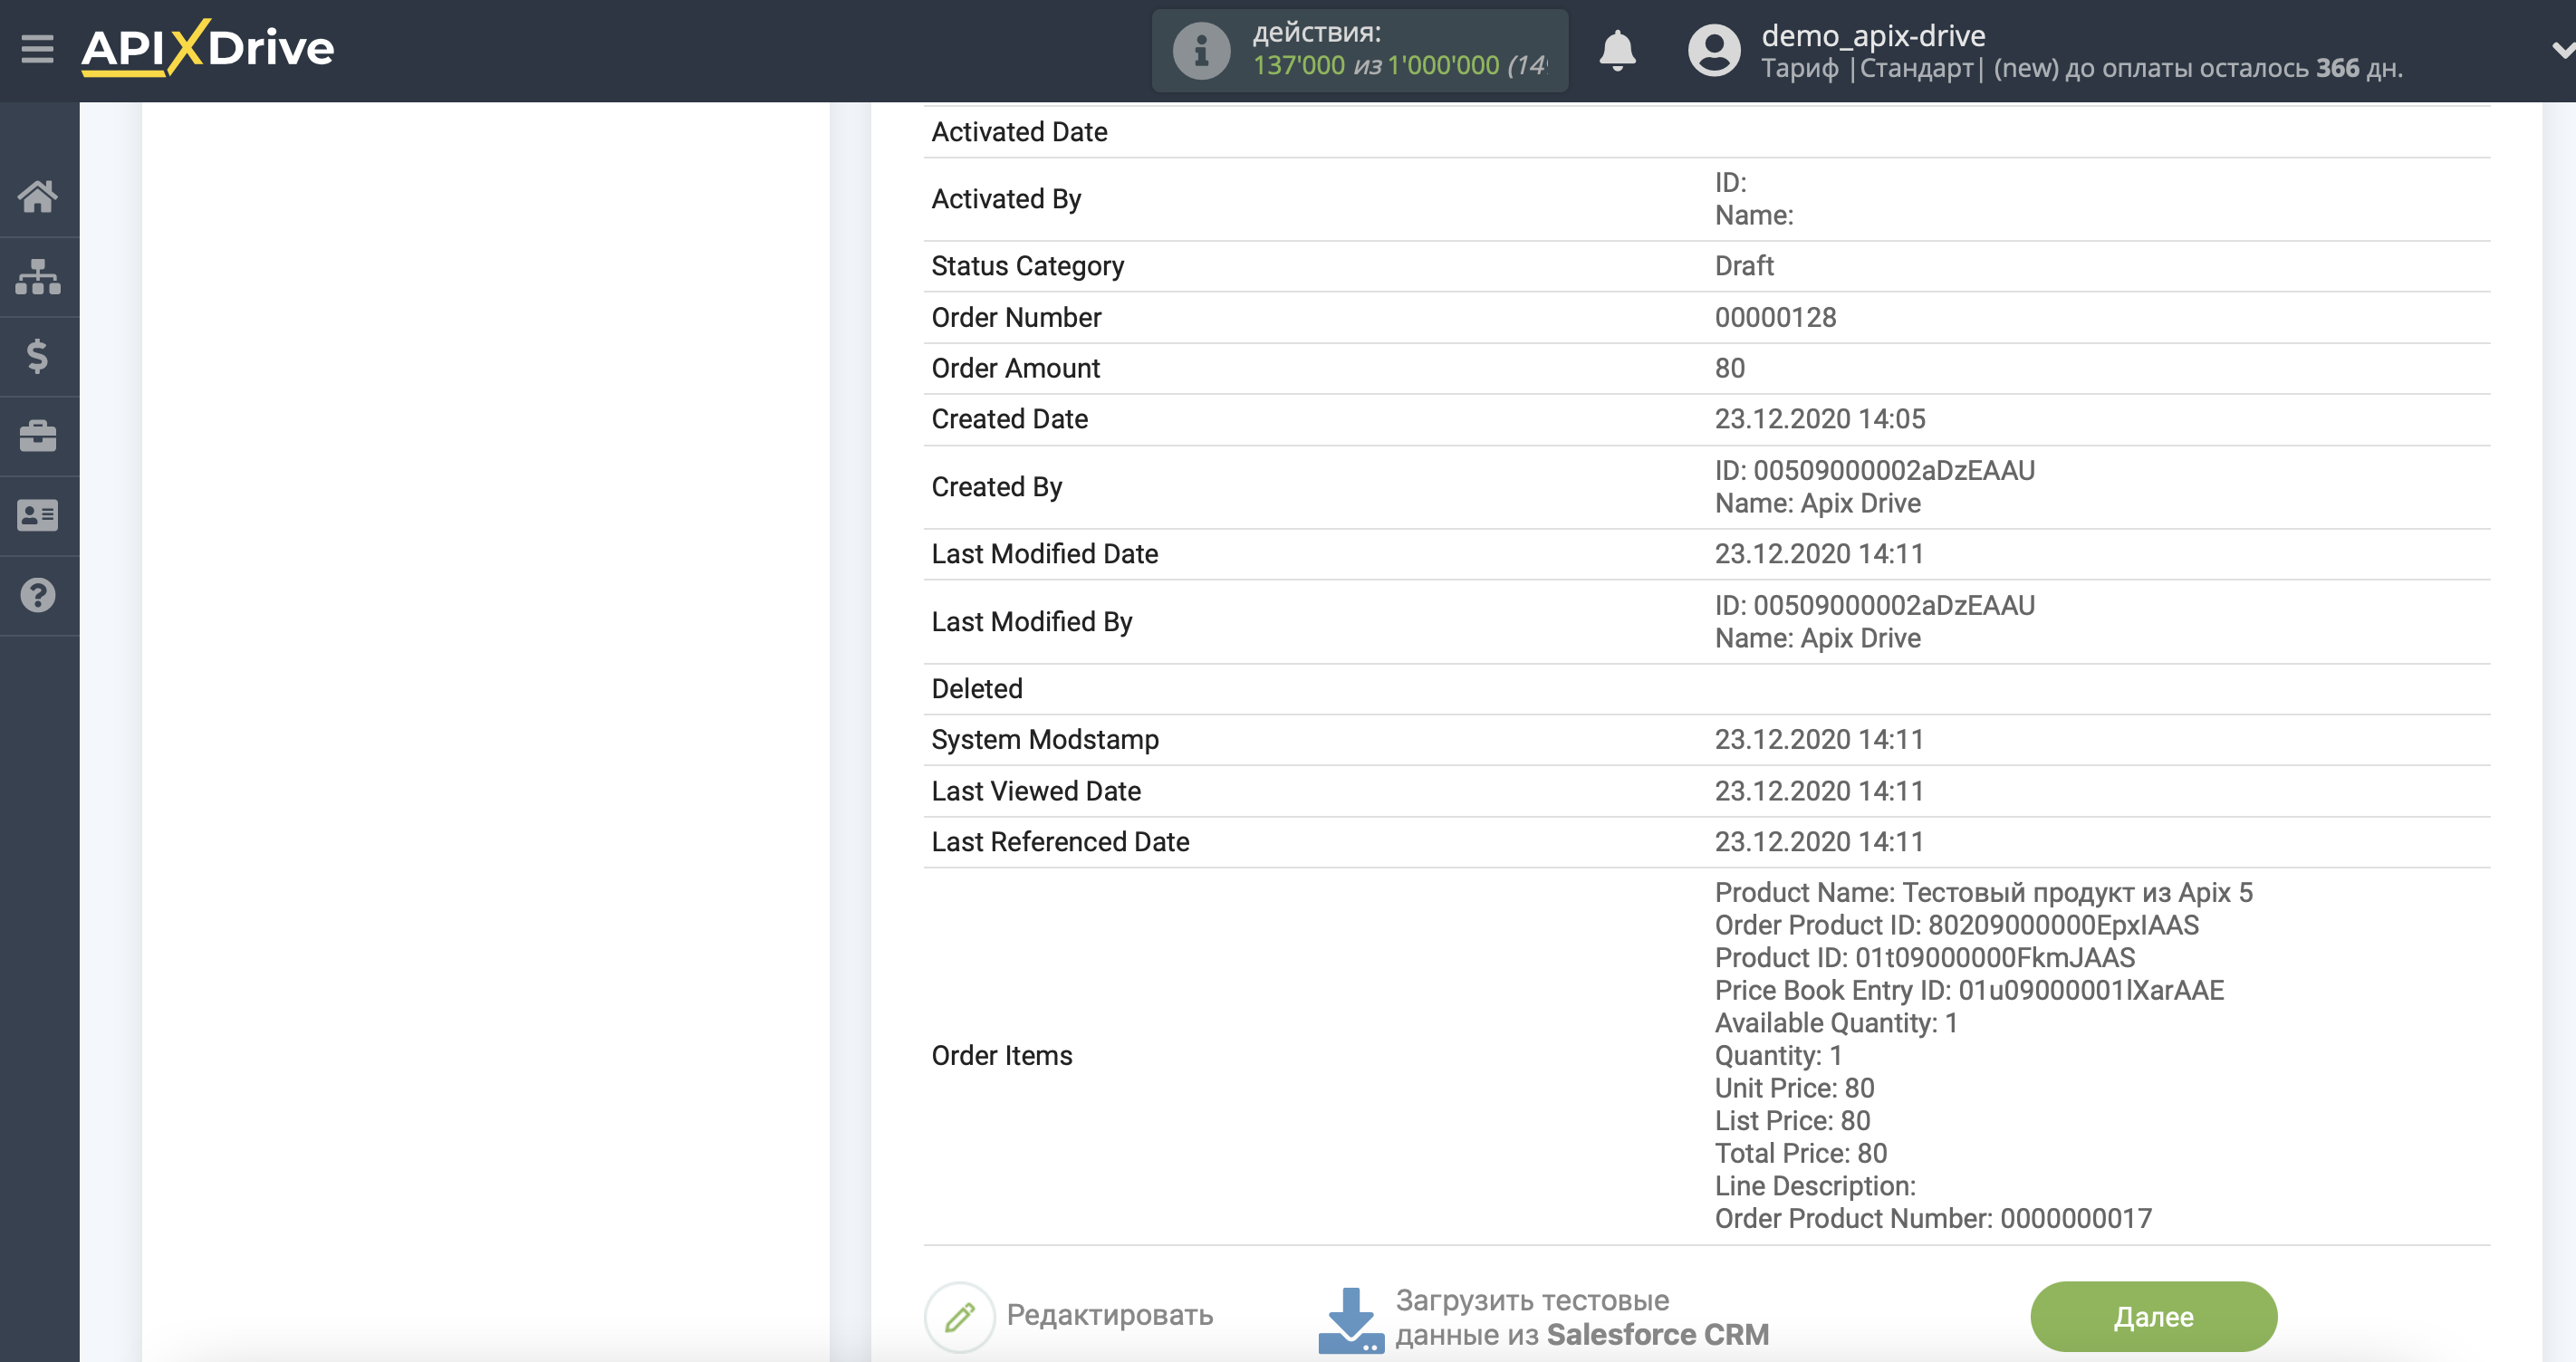Click the download test data icon
Image resolution: width=2576 pixels, height=1362 pixels.
point(1351,1320)
